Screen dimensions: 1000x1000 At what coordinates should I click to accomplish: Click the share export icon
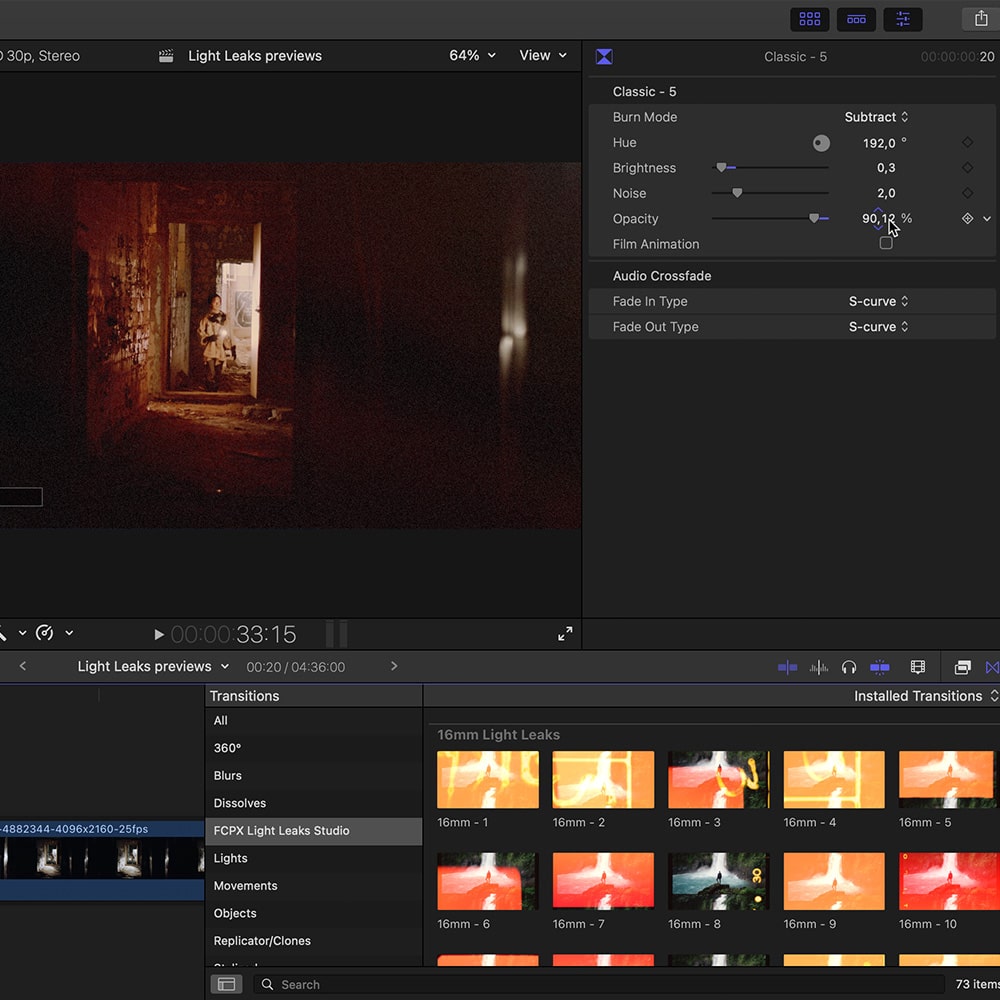(x=980, y=19)
